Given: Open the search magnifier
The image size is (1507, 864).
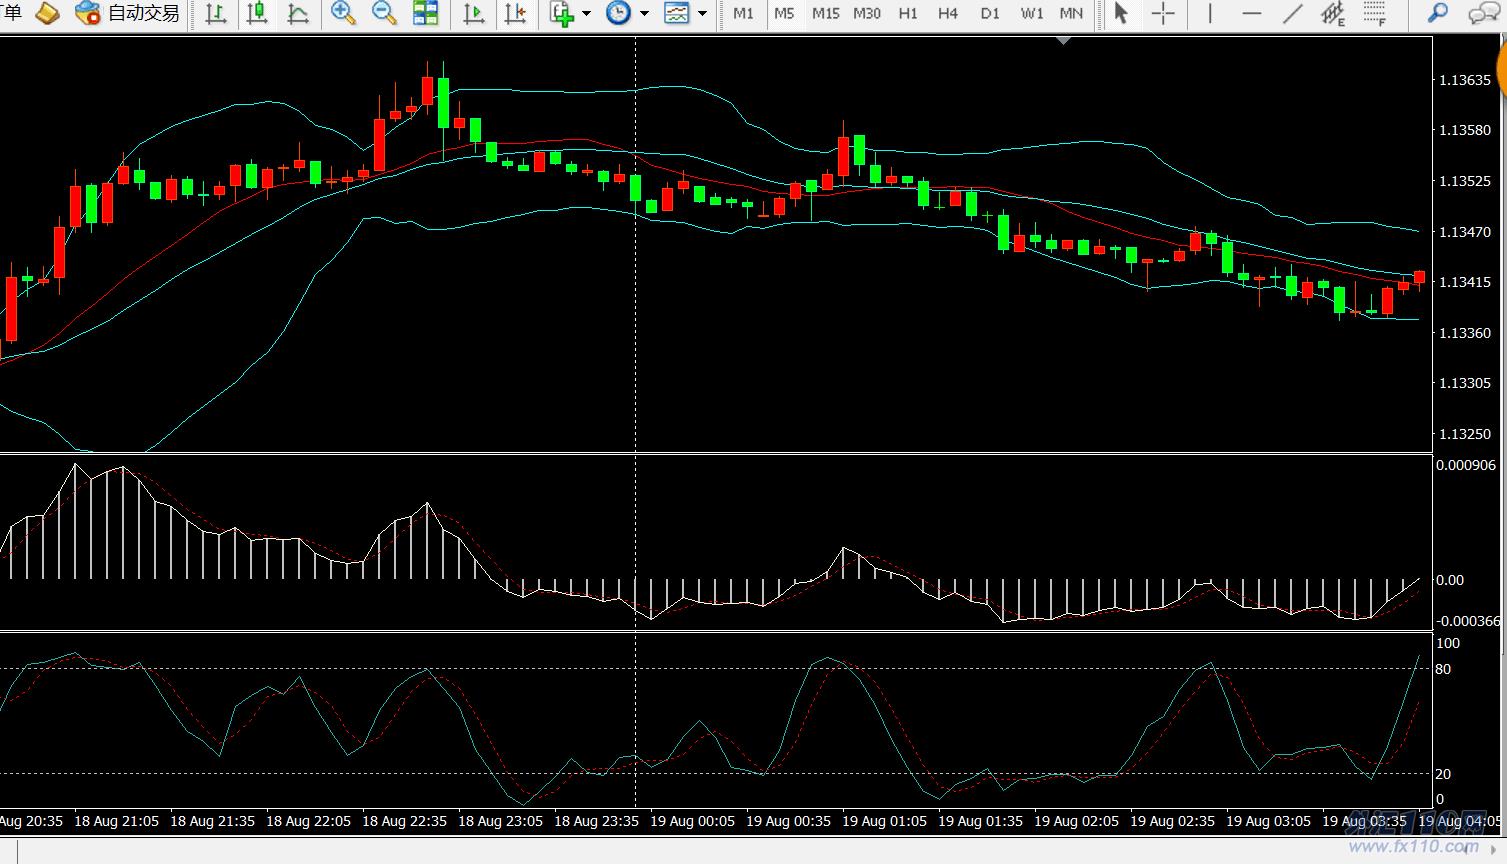Looking at the screenshot, I should [x=1437, y=13].
